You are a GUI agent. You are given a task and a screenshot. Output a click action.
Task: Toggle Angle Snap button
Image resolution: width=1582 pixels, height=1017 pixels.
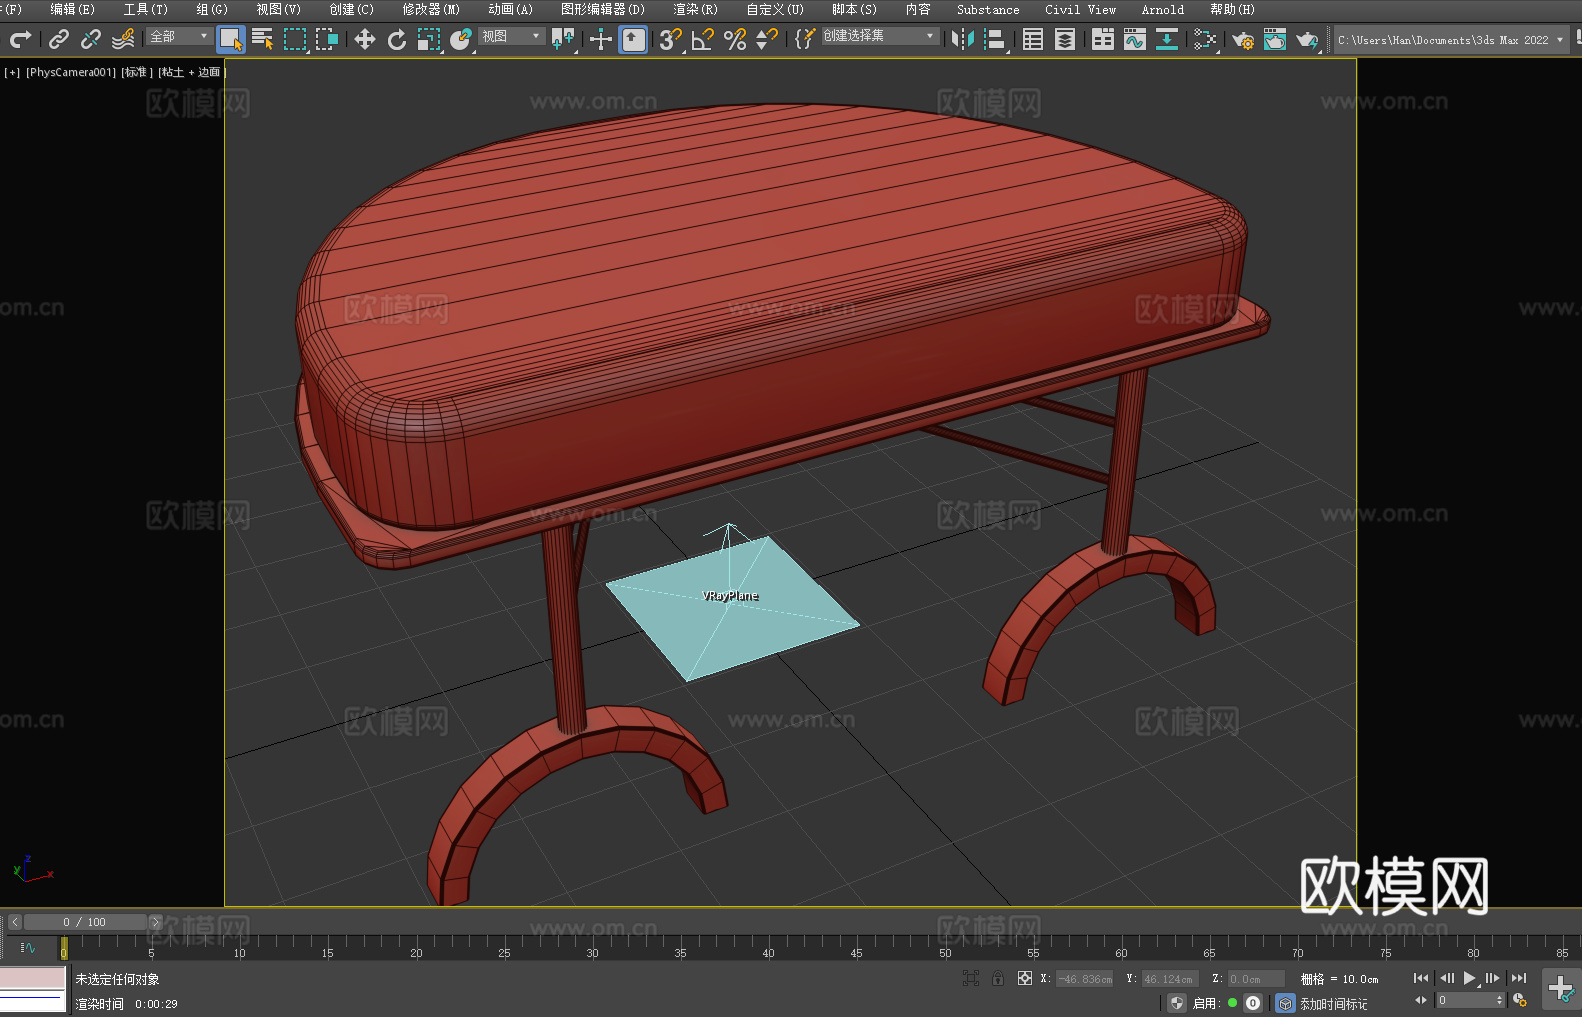click(703, 39)
